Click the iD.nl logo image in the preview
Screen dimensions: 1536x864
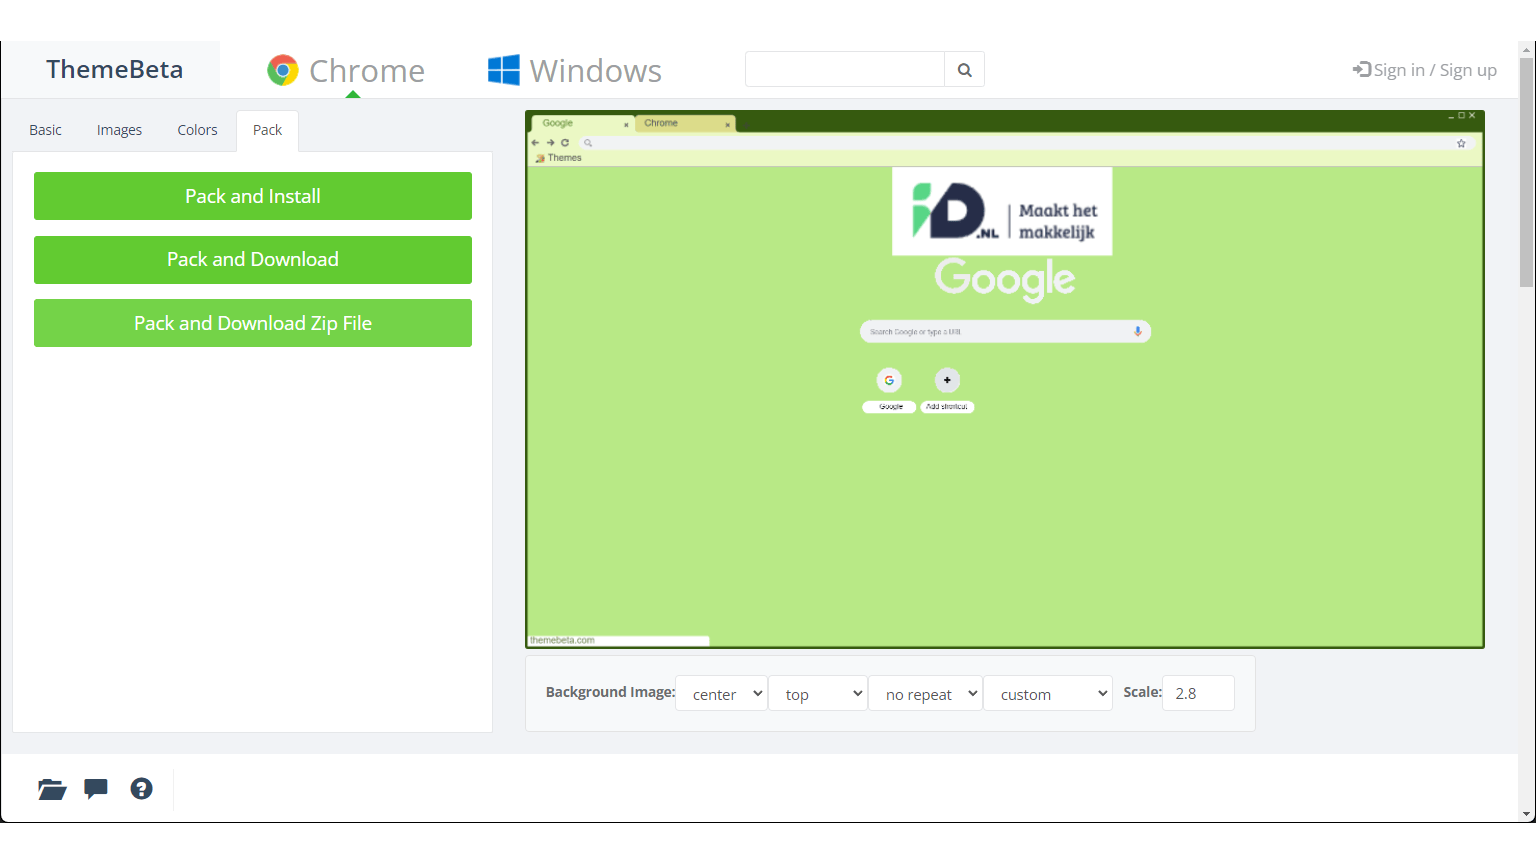[x=1002, y=211]
